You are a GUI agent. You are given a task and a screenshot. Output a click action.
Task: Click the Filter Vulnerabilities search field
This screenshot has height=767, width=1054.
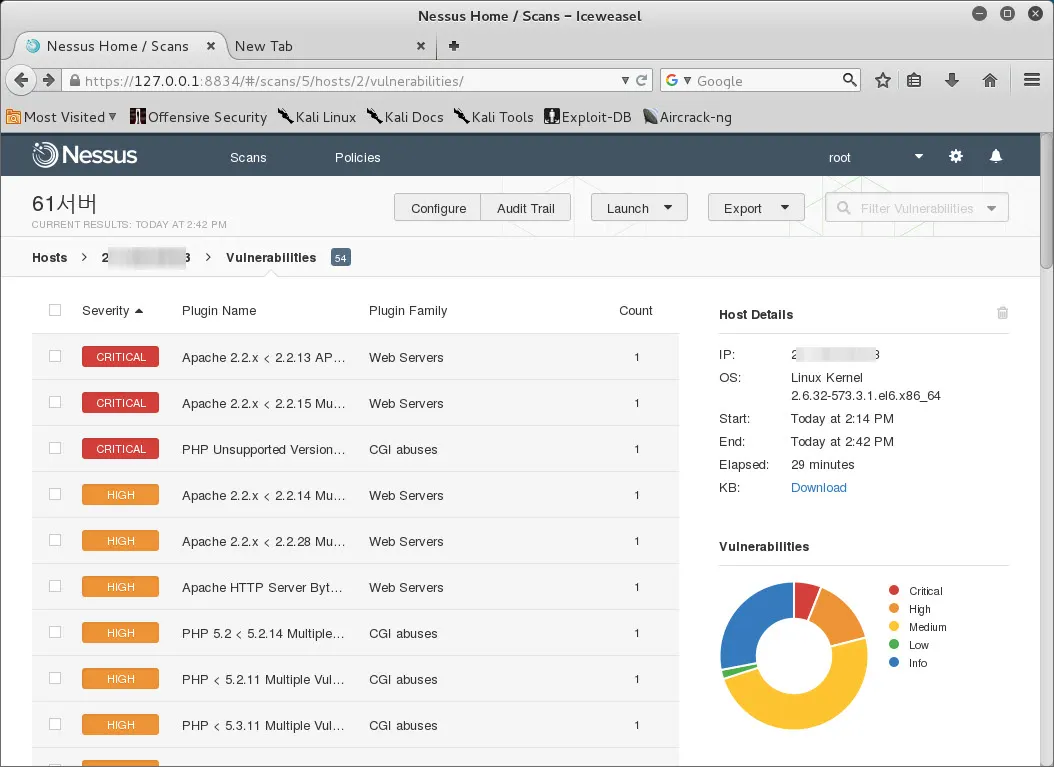click(x=907, y=208)
